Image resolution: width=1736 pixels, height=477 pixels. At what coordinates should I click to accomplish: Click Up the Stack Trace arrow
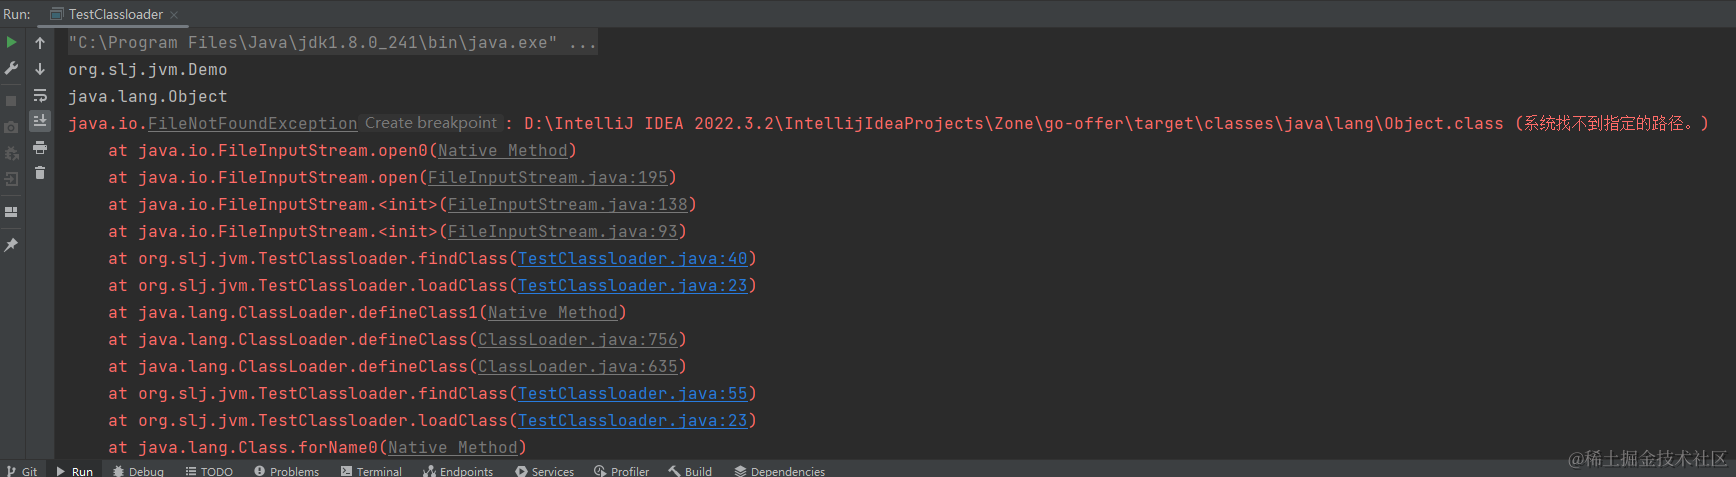[x=40, y=43]
